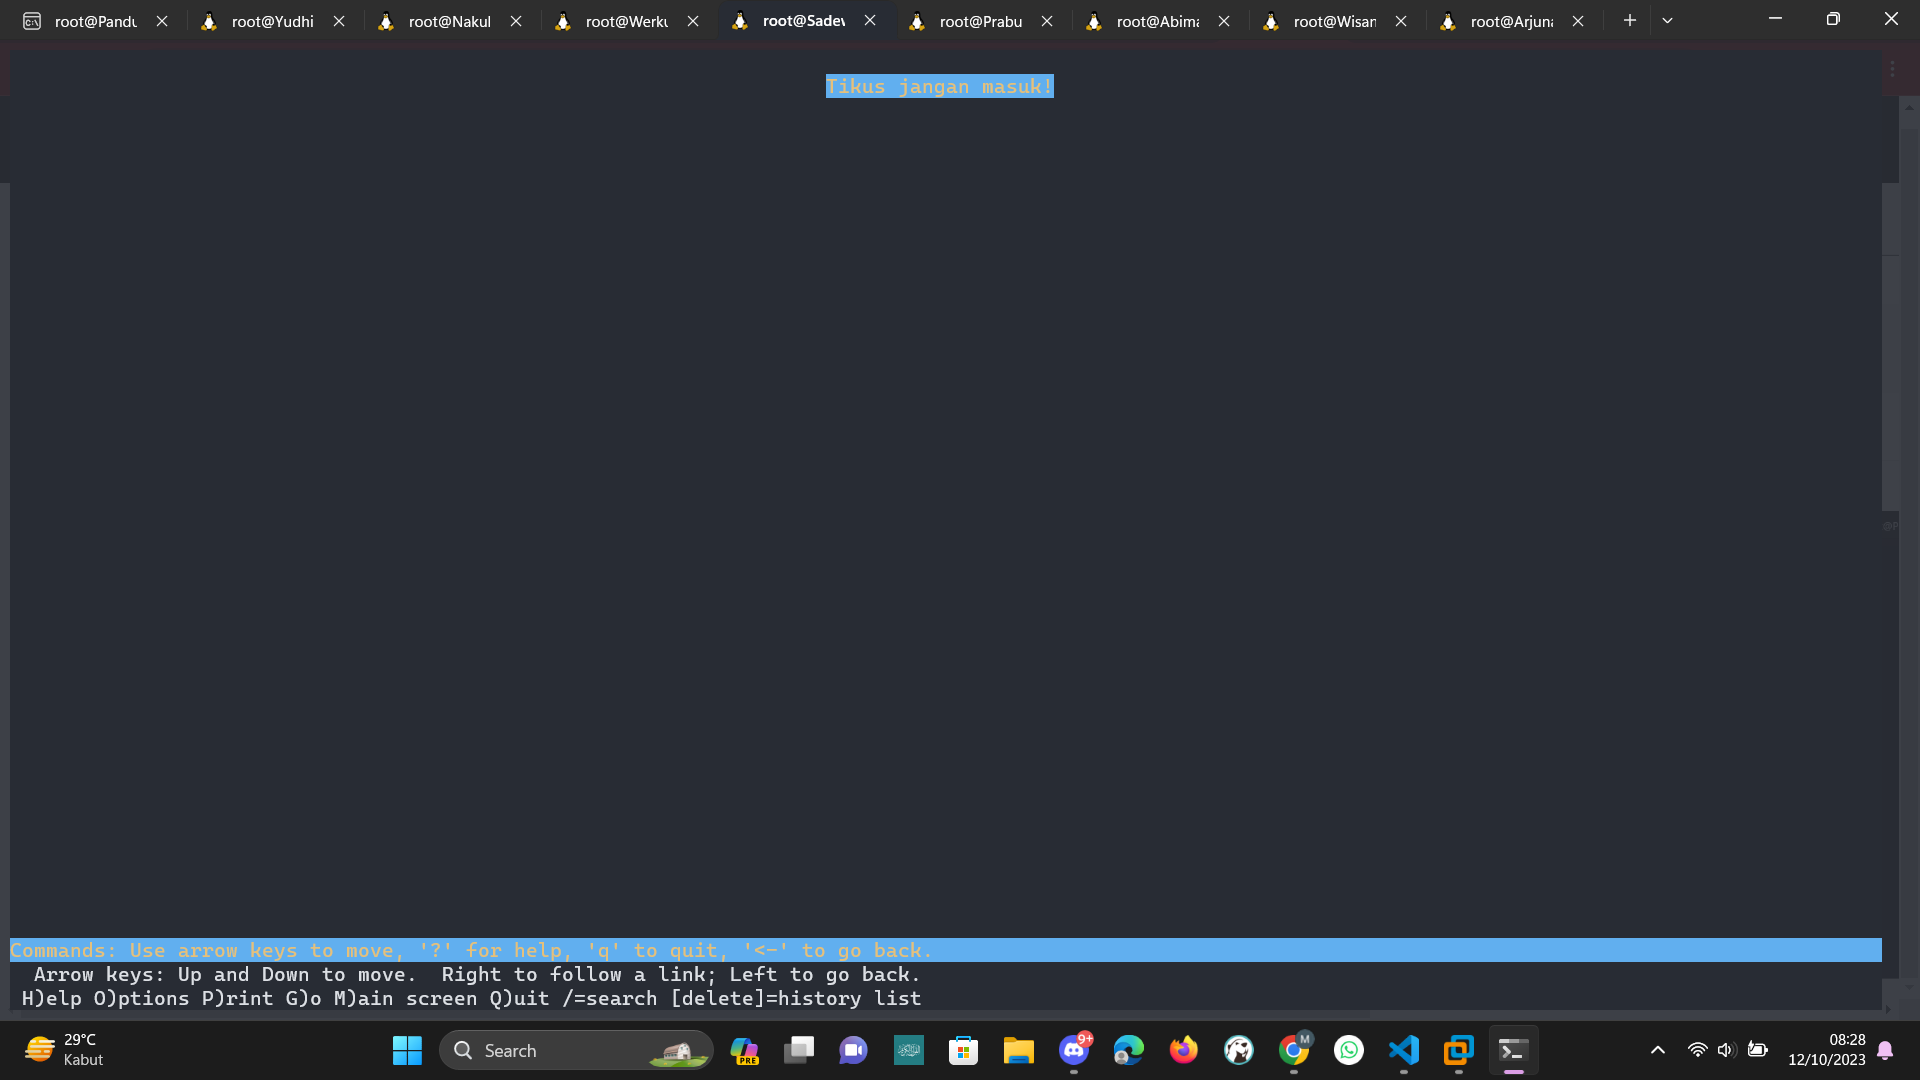Open Windows Copilot preview
Image resolution: width=1920 pixels, height=1080 pixels.
[x=744, y=1051]
